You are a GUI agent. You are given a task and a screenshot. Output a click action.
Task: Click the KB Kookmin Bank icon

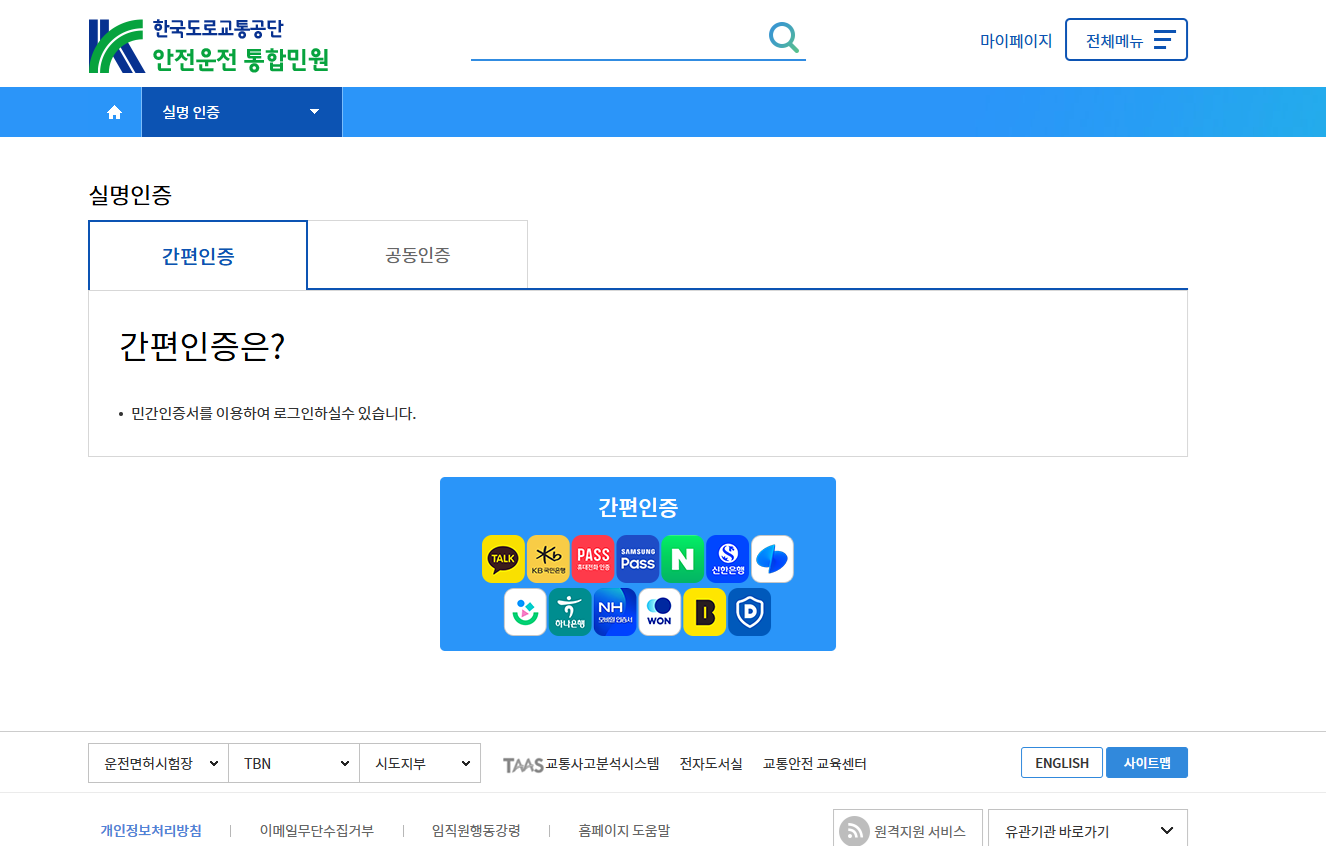[548, 559]
